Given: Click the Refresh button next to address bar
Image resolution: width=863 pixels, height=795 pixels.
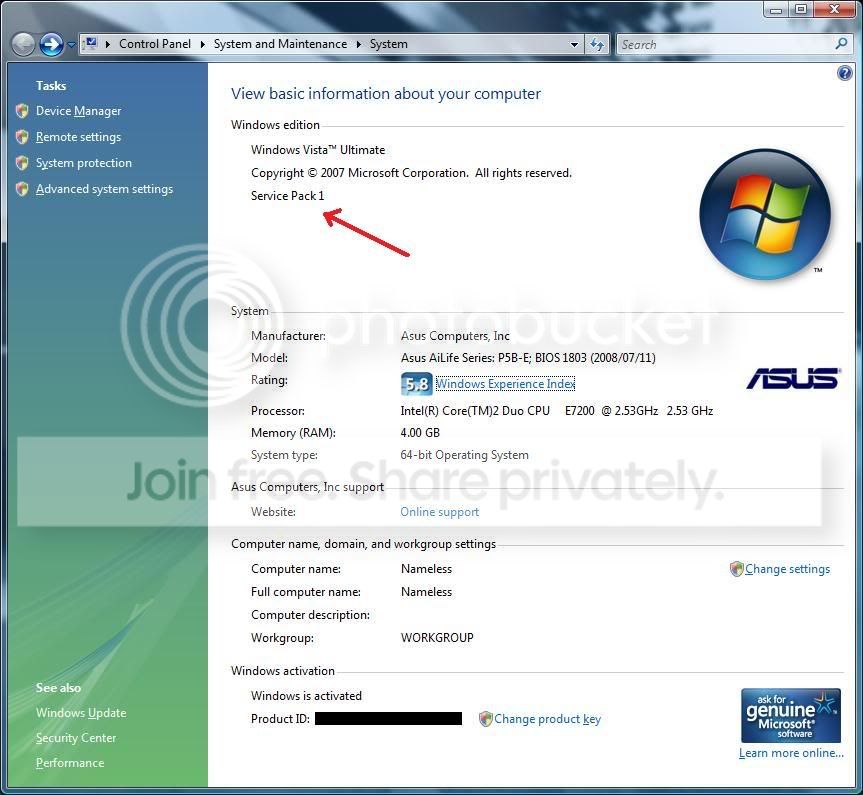Looking at the screenshot, I should coord(597,45).
